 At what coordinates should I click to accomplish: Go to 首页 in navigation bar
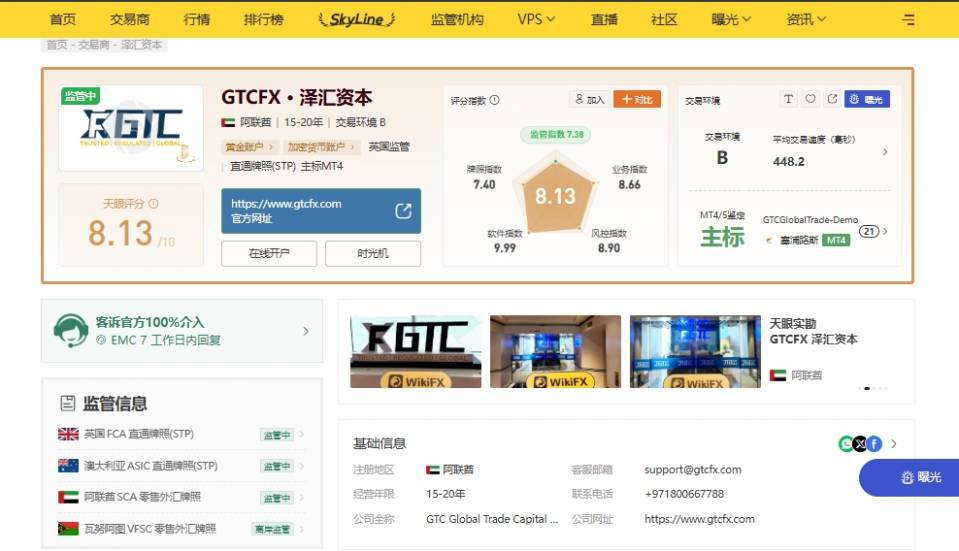click(63, 20)
